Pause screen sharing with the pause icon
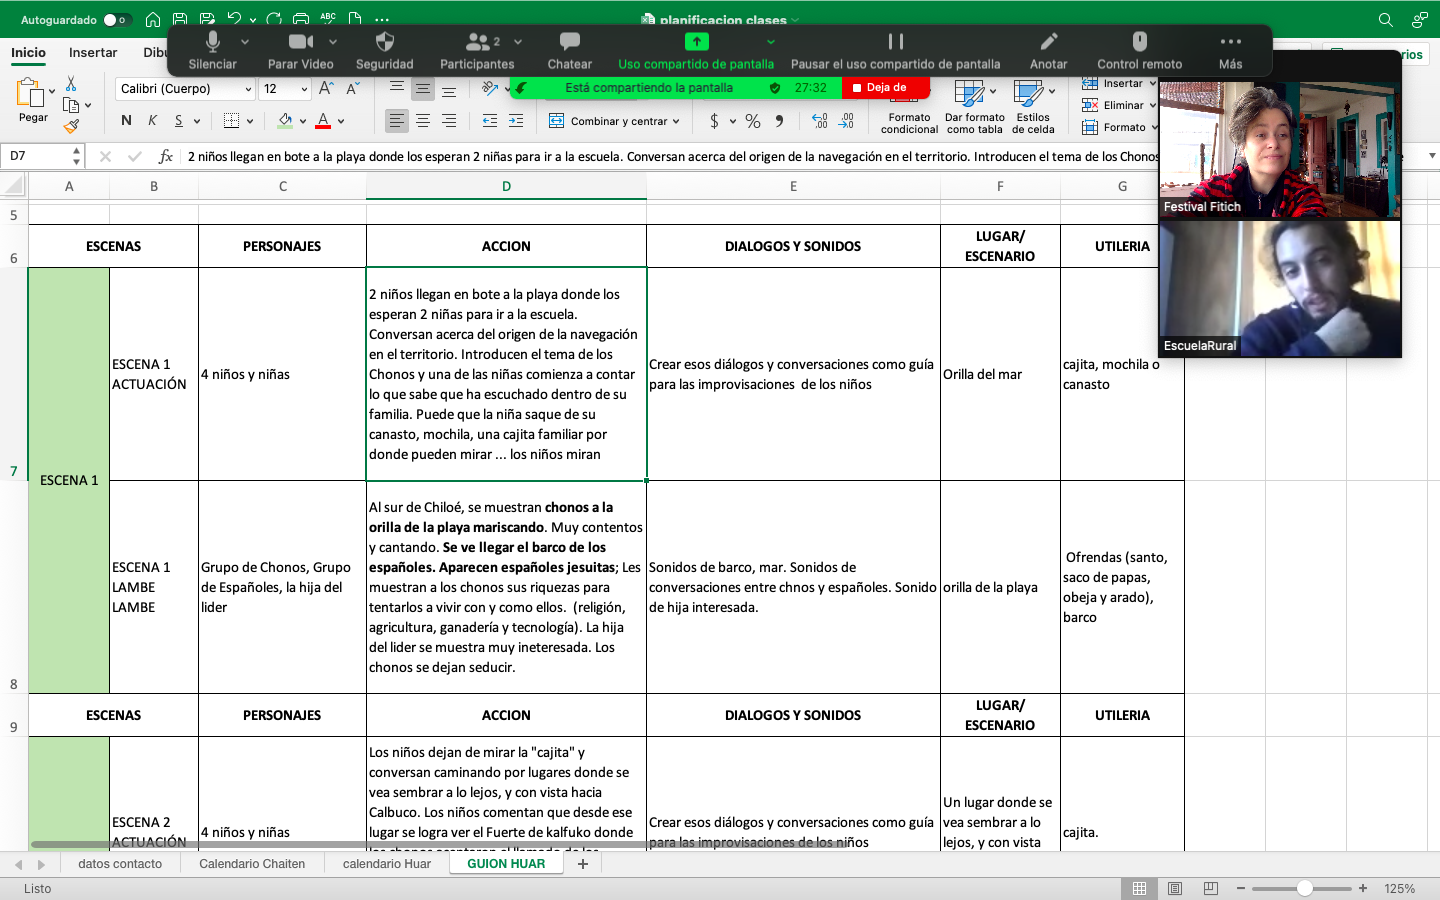1440x900 pixels. point(895,41)
